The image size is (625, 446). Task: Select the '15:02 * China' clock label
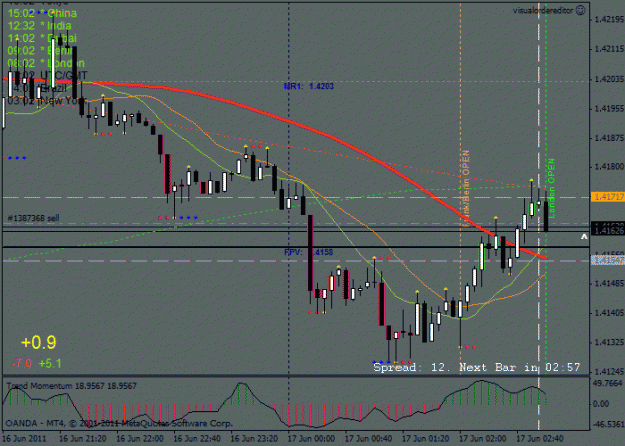[x=42, y=14]
